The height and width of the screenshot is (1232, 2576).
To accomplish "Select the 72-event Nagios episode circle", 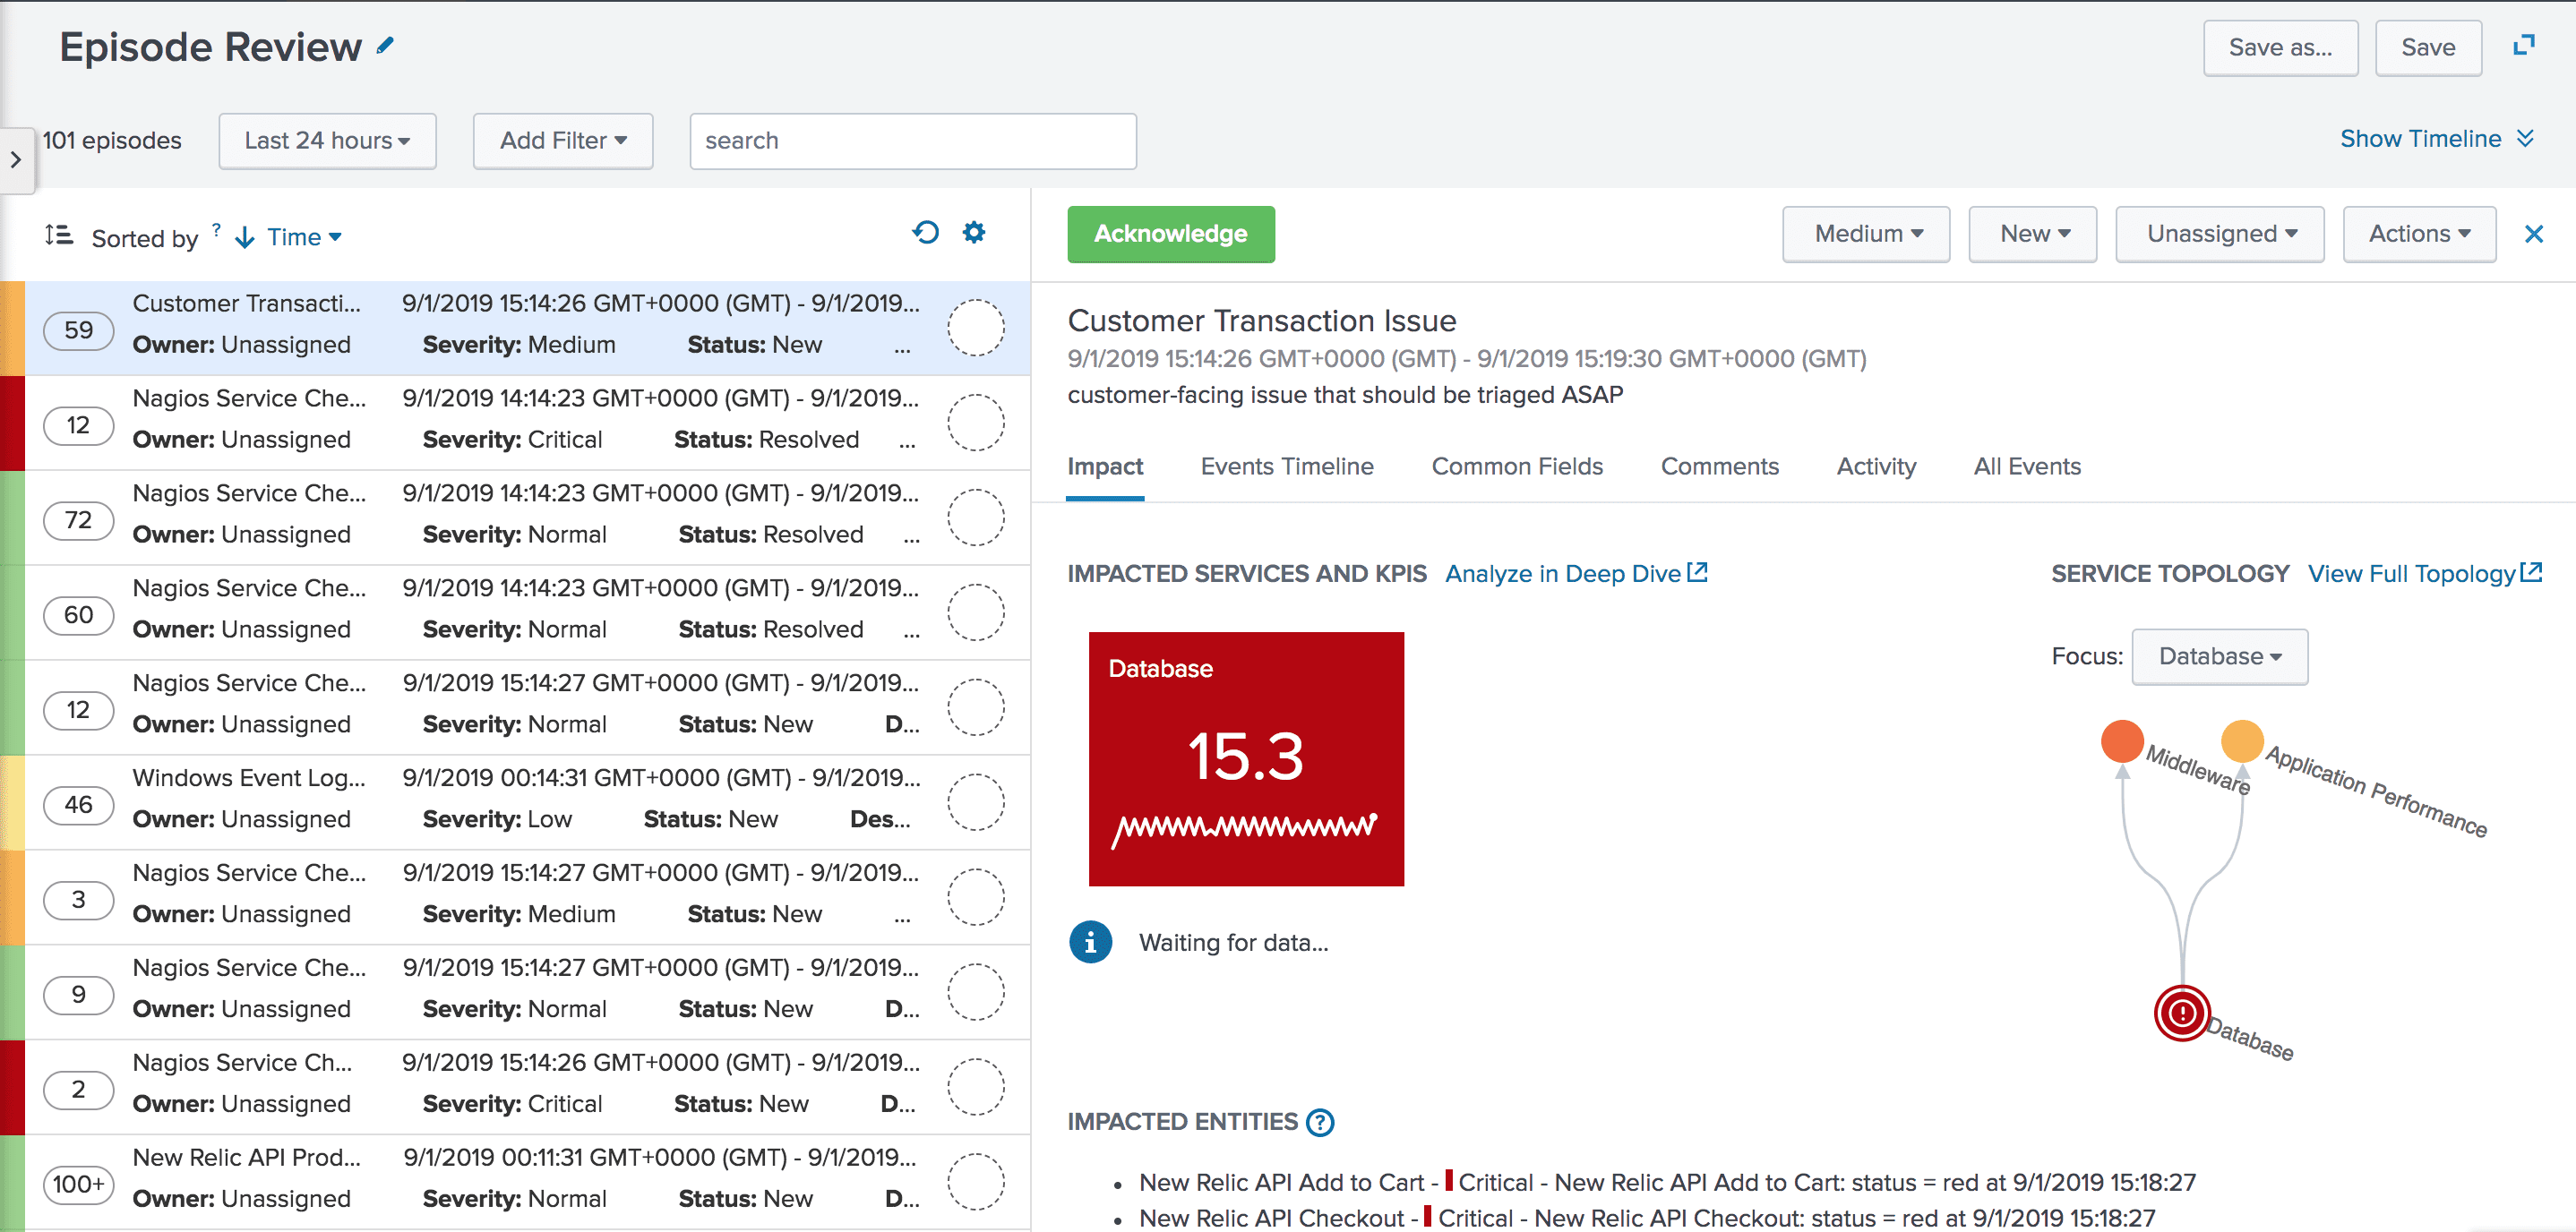I will pos(976,518).
